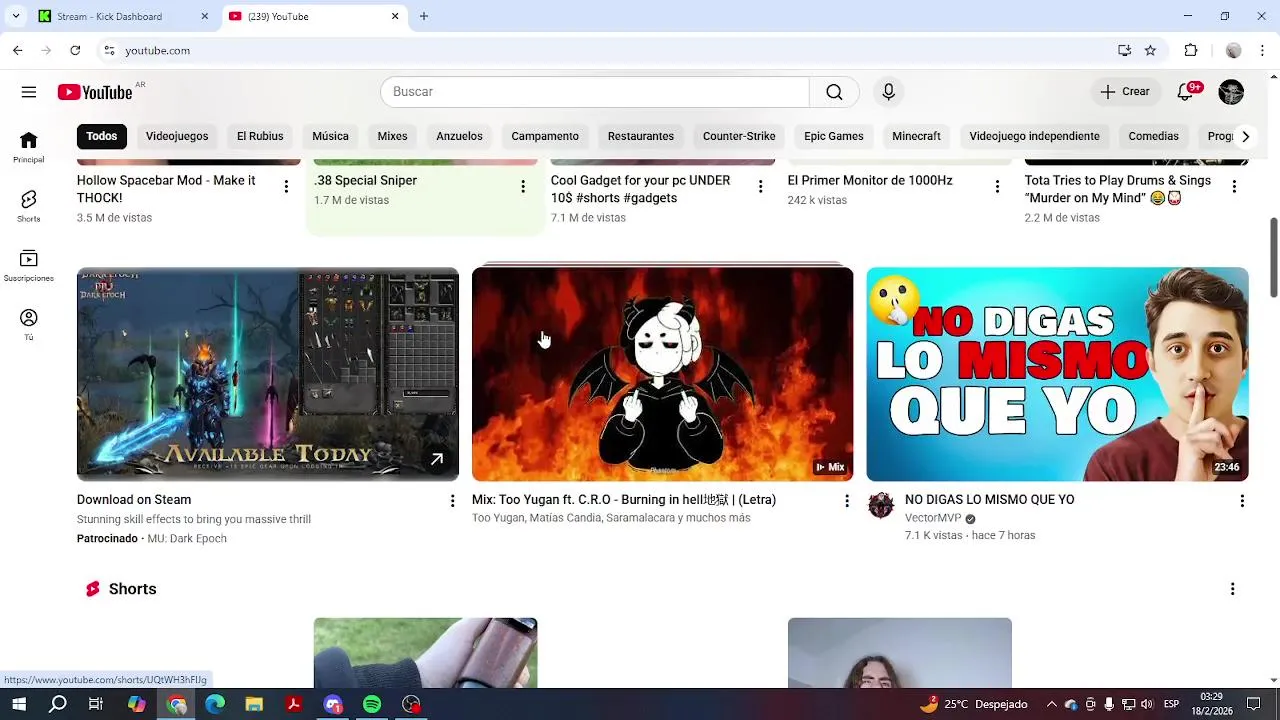Open the YouTube hamburger guide menu
1280x720 pixels.
coord(29,92)
